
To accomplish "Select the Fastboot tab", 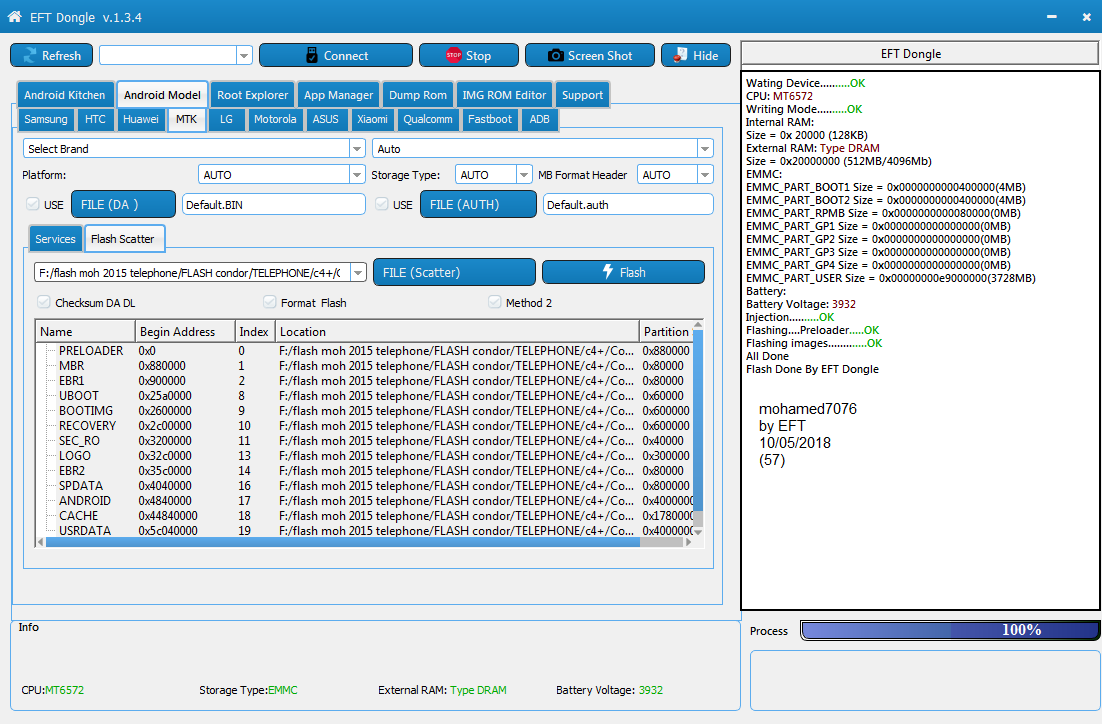I will 490,119.
